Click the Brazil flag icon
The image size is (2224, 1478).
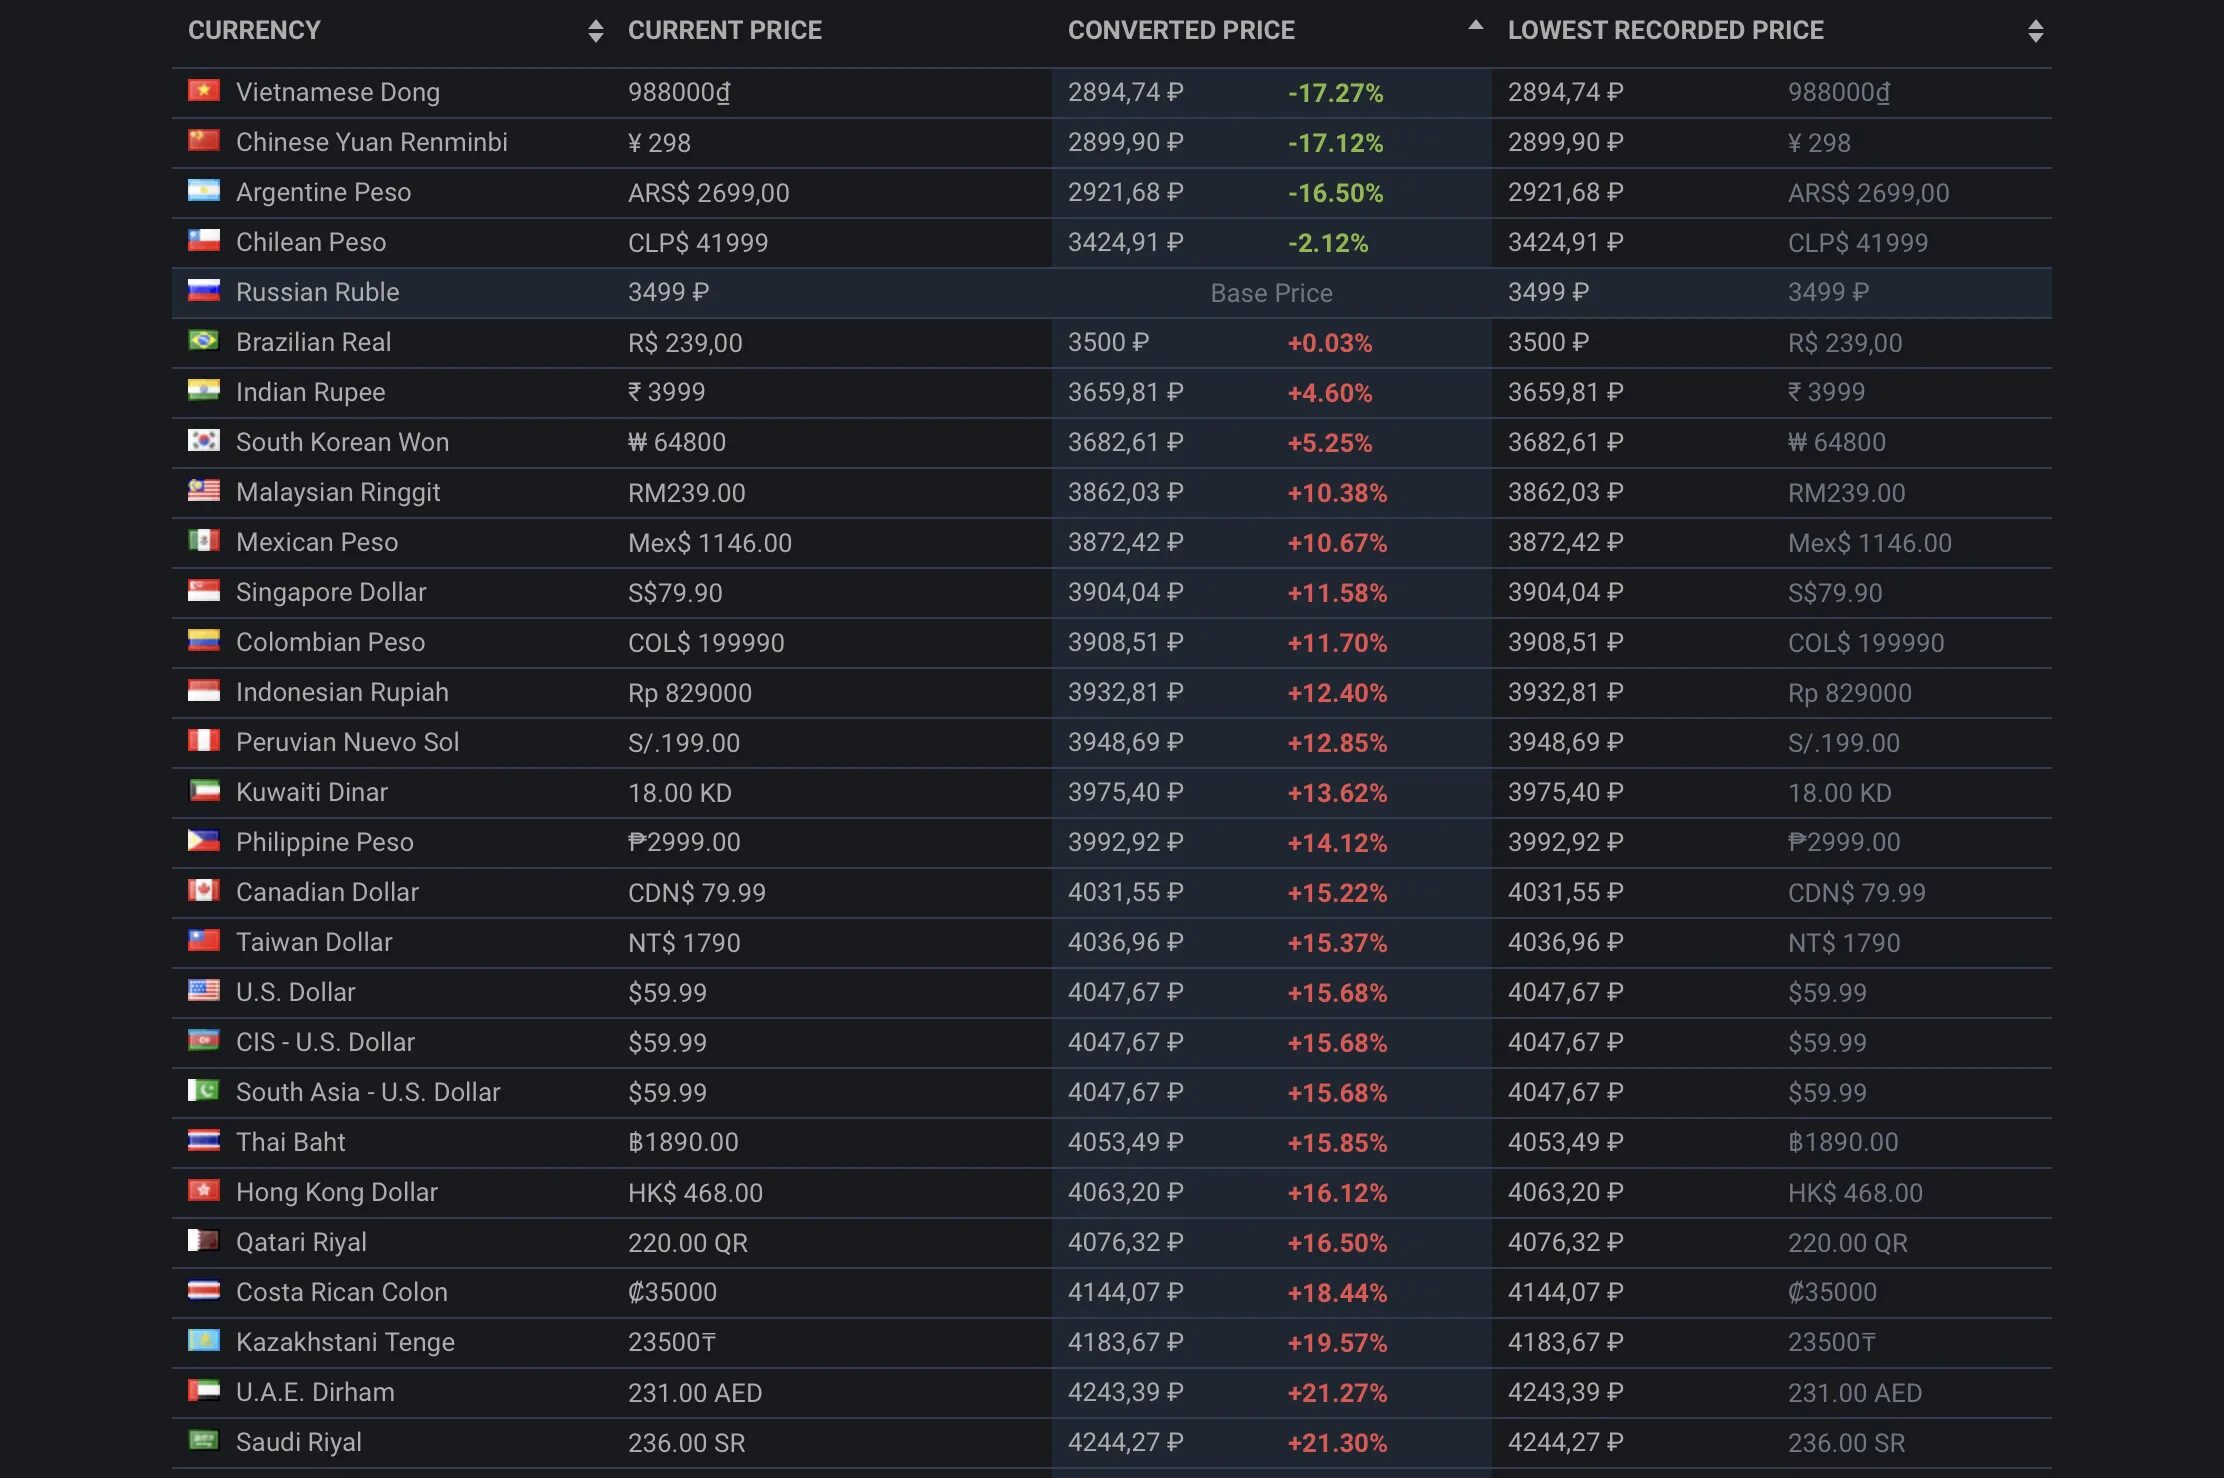[204, 341]
